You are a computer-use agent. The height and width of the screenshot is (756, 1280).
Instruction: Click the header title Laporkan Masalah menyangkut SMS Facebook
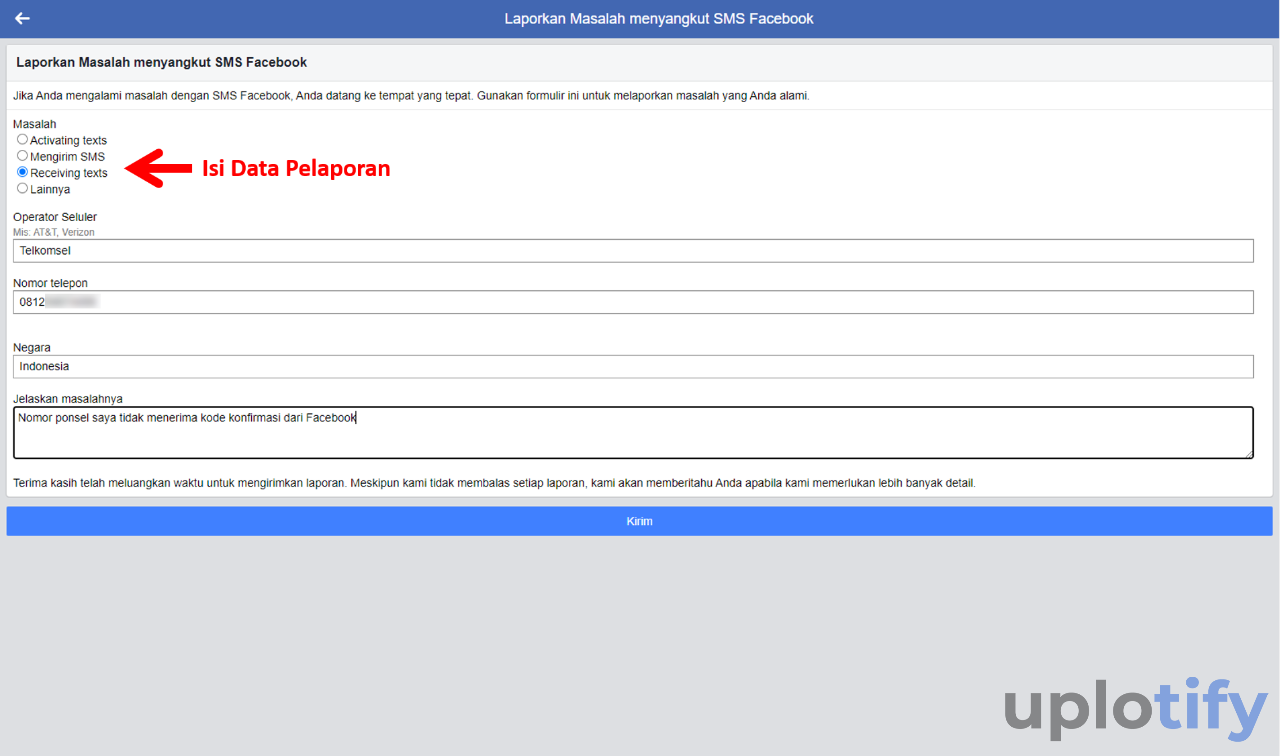pos(659,18)
